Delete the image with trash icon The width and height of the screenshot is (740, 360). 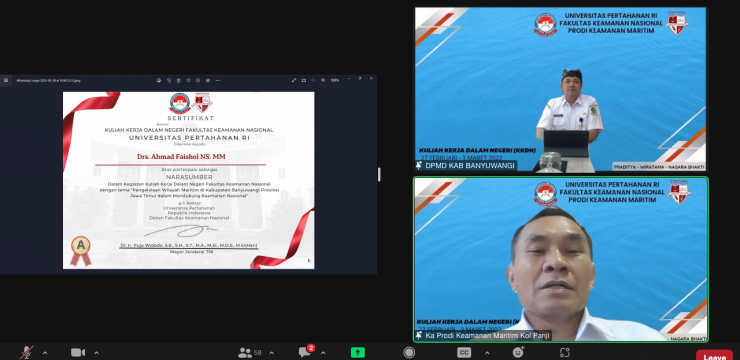click(178, 80)
